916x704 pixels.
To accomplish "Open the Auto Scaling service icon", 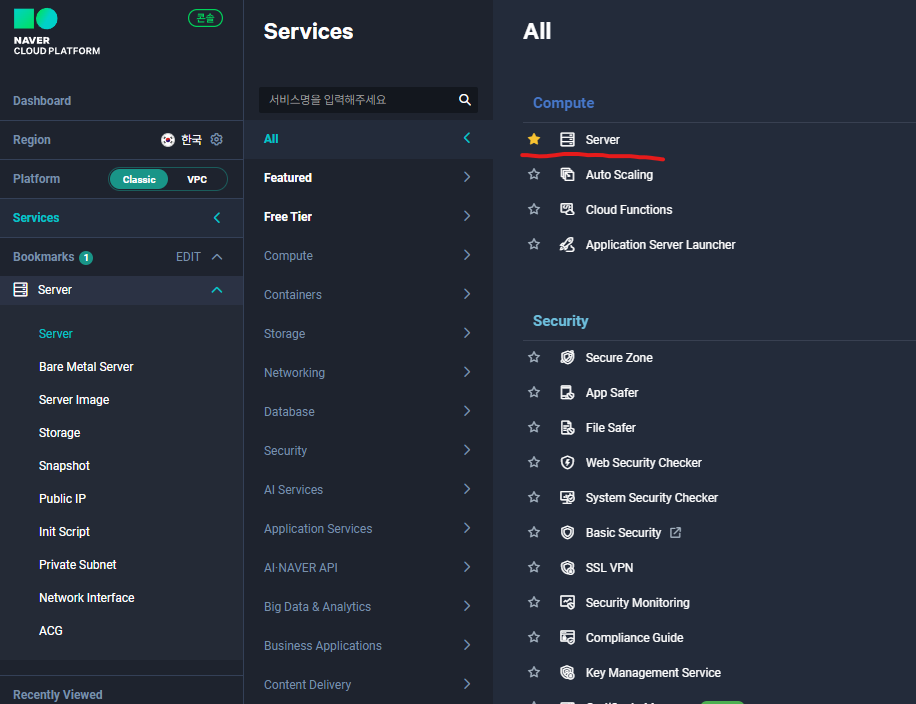I will point(567,174).
